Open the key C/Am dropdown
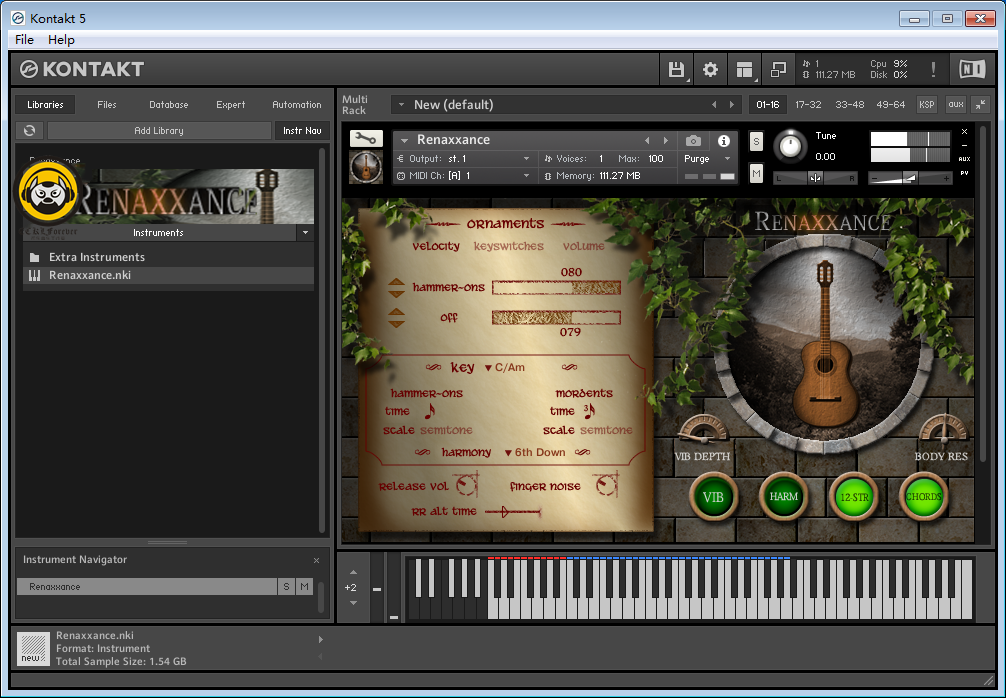The image size is (1006, 698). pyautogui.click(x=505, y=368)
